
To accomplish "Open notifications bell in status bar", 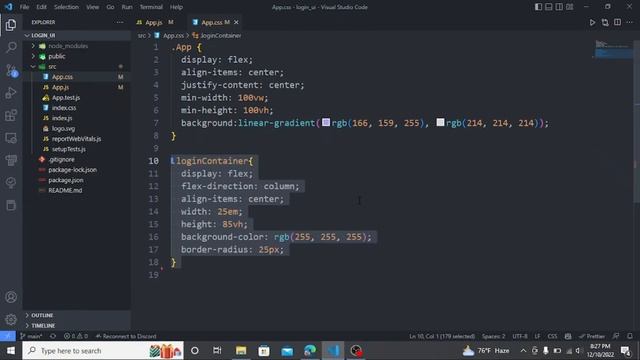I will [630, 336].
